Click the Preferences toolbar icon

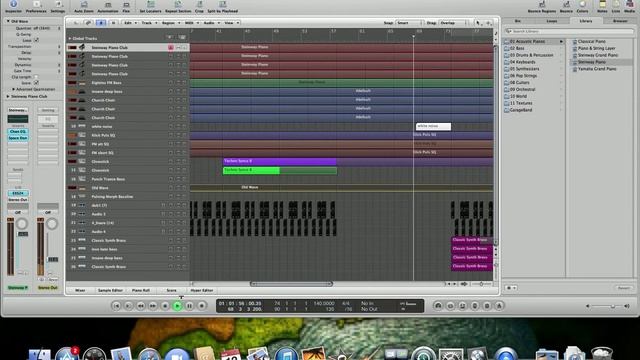point(36,6)
